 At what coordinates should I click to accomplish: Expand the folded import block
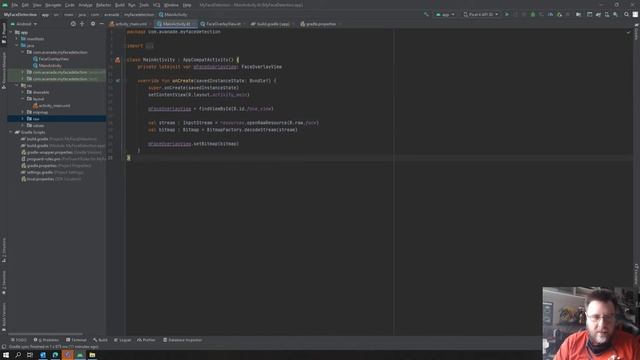click(x=150, y=46)
